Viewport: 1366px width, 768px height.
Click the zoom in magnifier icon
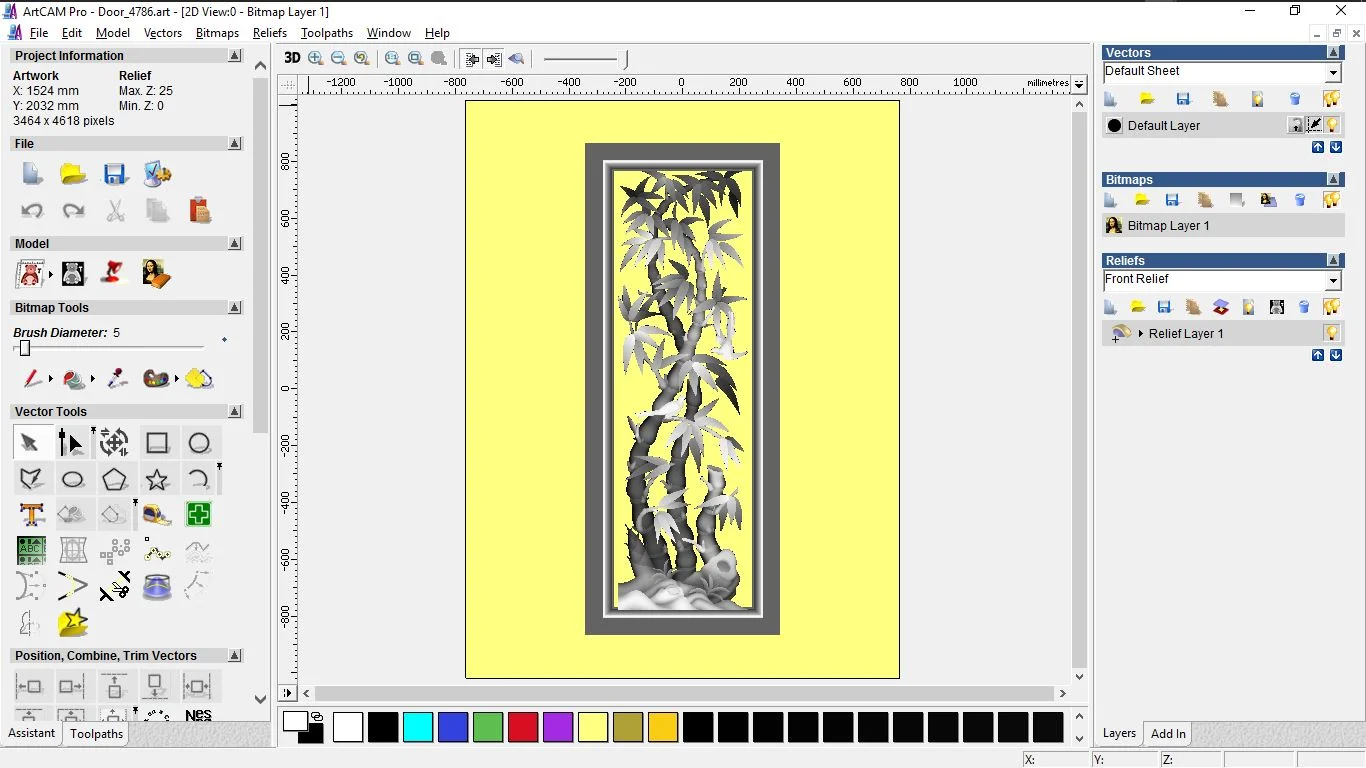coord(316,59)
